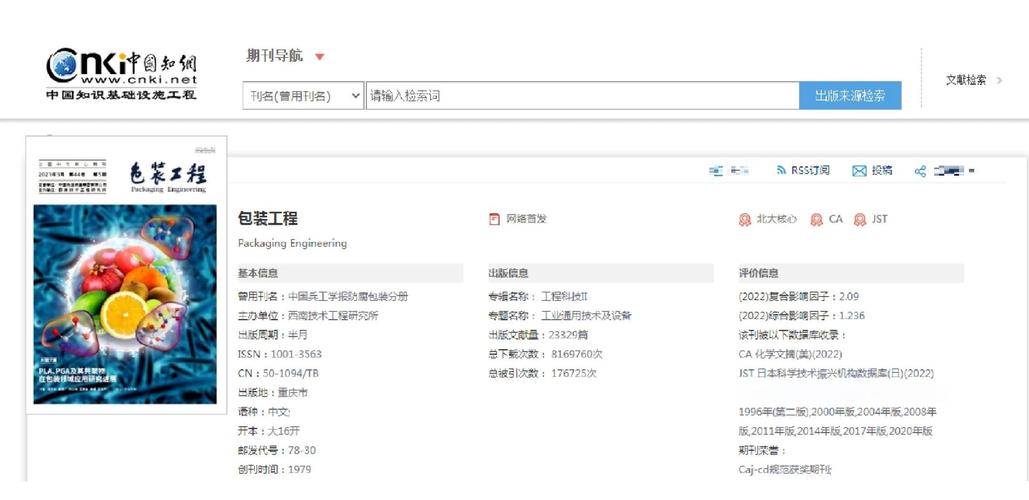Click the 网络首发 link
Screen dimensions: 1029x500
click(526, 219)
